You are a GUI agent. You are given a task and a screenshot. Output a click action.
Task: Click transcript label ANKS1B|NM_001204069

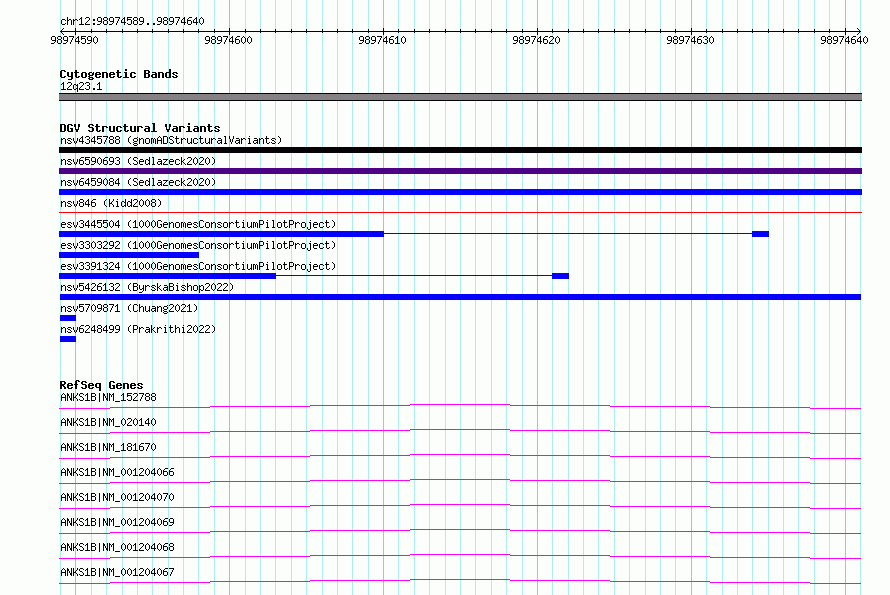pyautogui.click(x=117, y=522)
